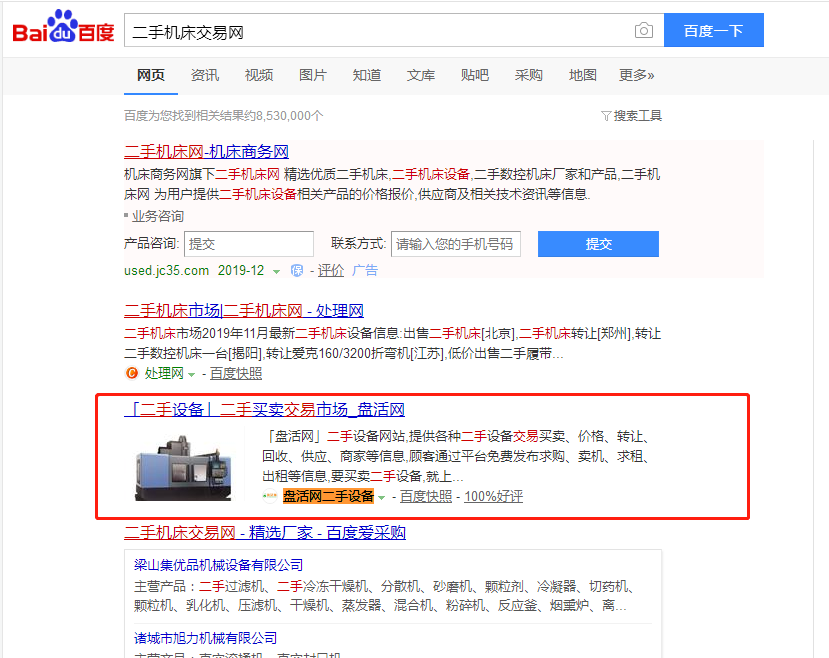Click the 百度一下 search button
The width and height of the screenshot is (829, 658).
click(714, 30)
